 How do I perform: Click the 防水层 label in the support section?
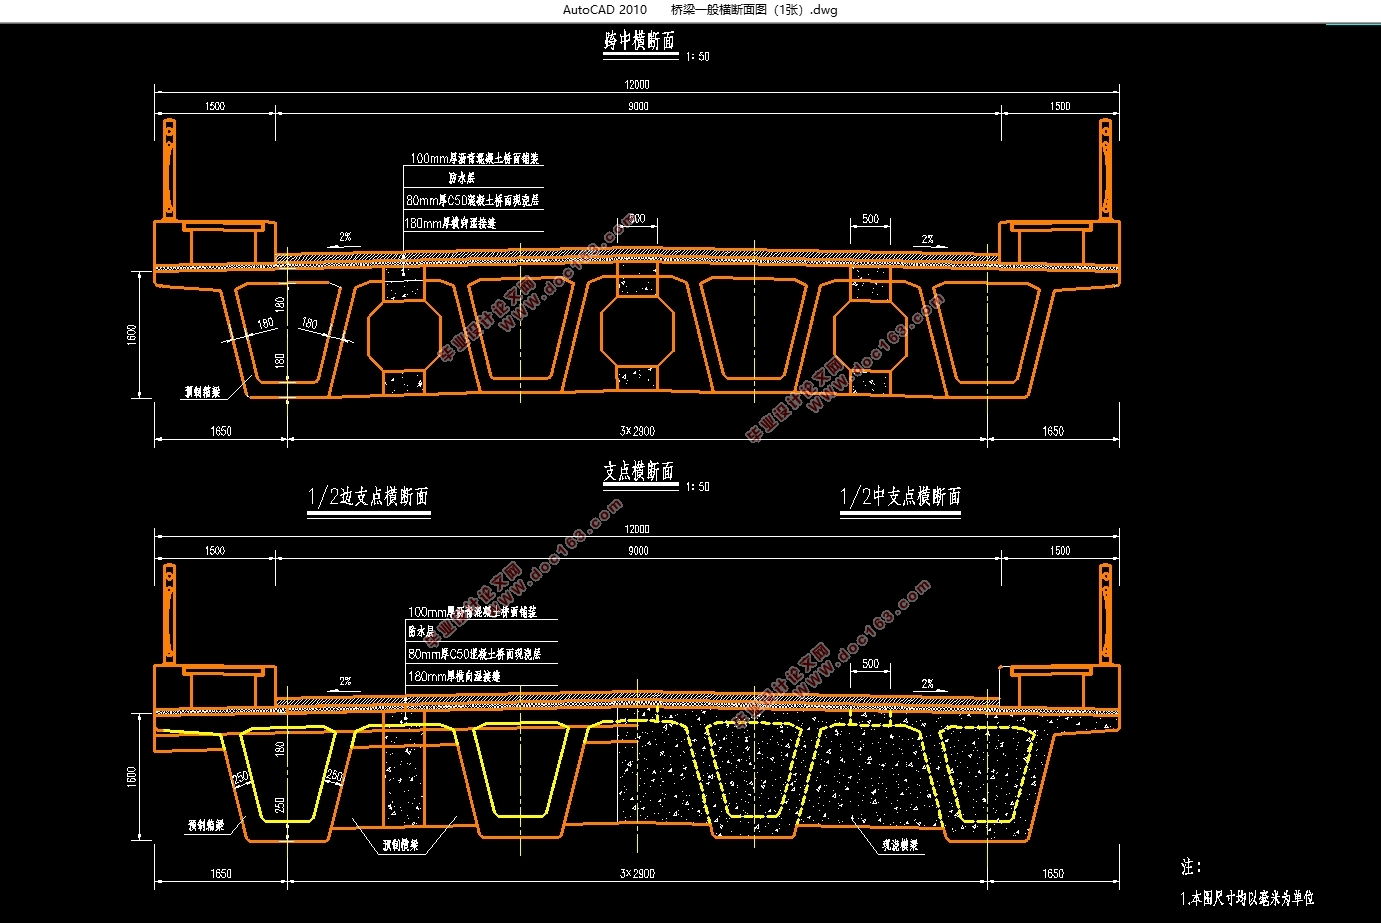click(421, 632)
